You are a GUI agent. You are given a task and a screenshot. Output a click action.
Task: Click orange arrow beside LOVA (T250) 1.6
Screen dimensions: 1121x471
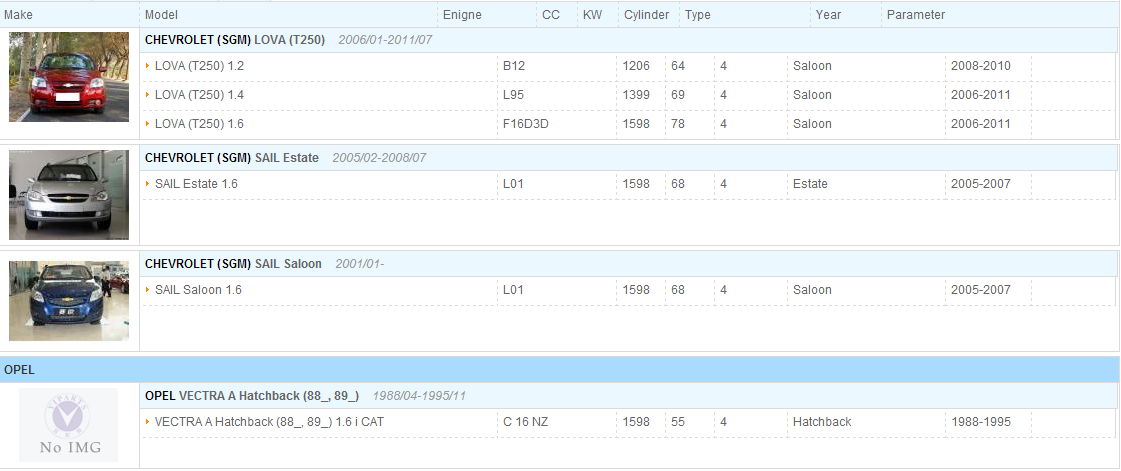point(147,124)
